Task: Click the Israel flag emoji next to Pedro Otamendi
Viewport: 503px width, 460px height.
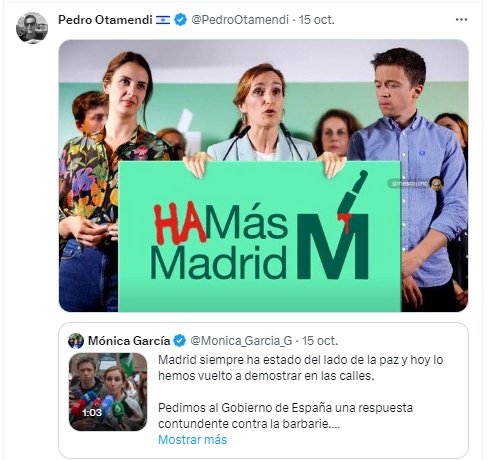Action: point(163,20)
